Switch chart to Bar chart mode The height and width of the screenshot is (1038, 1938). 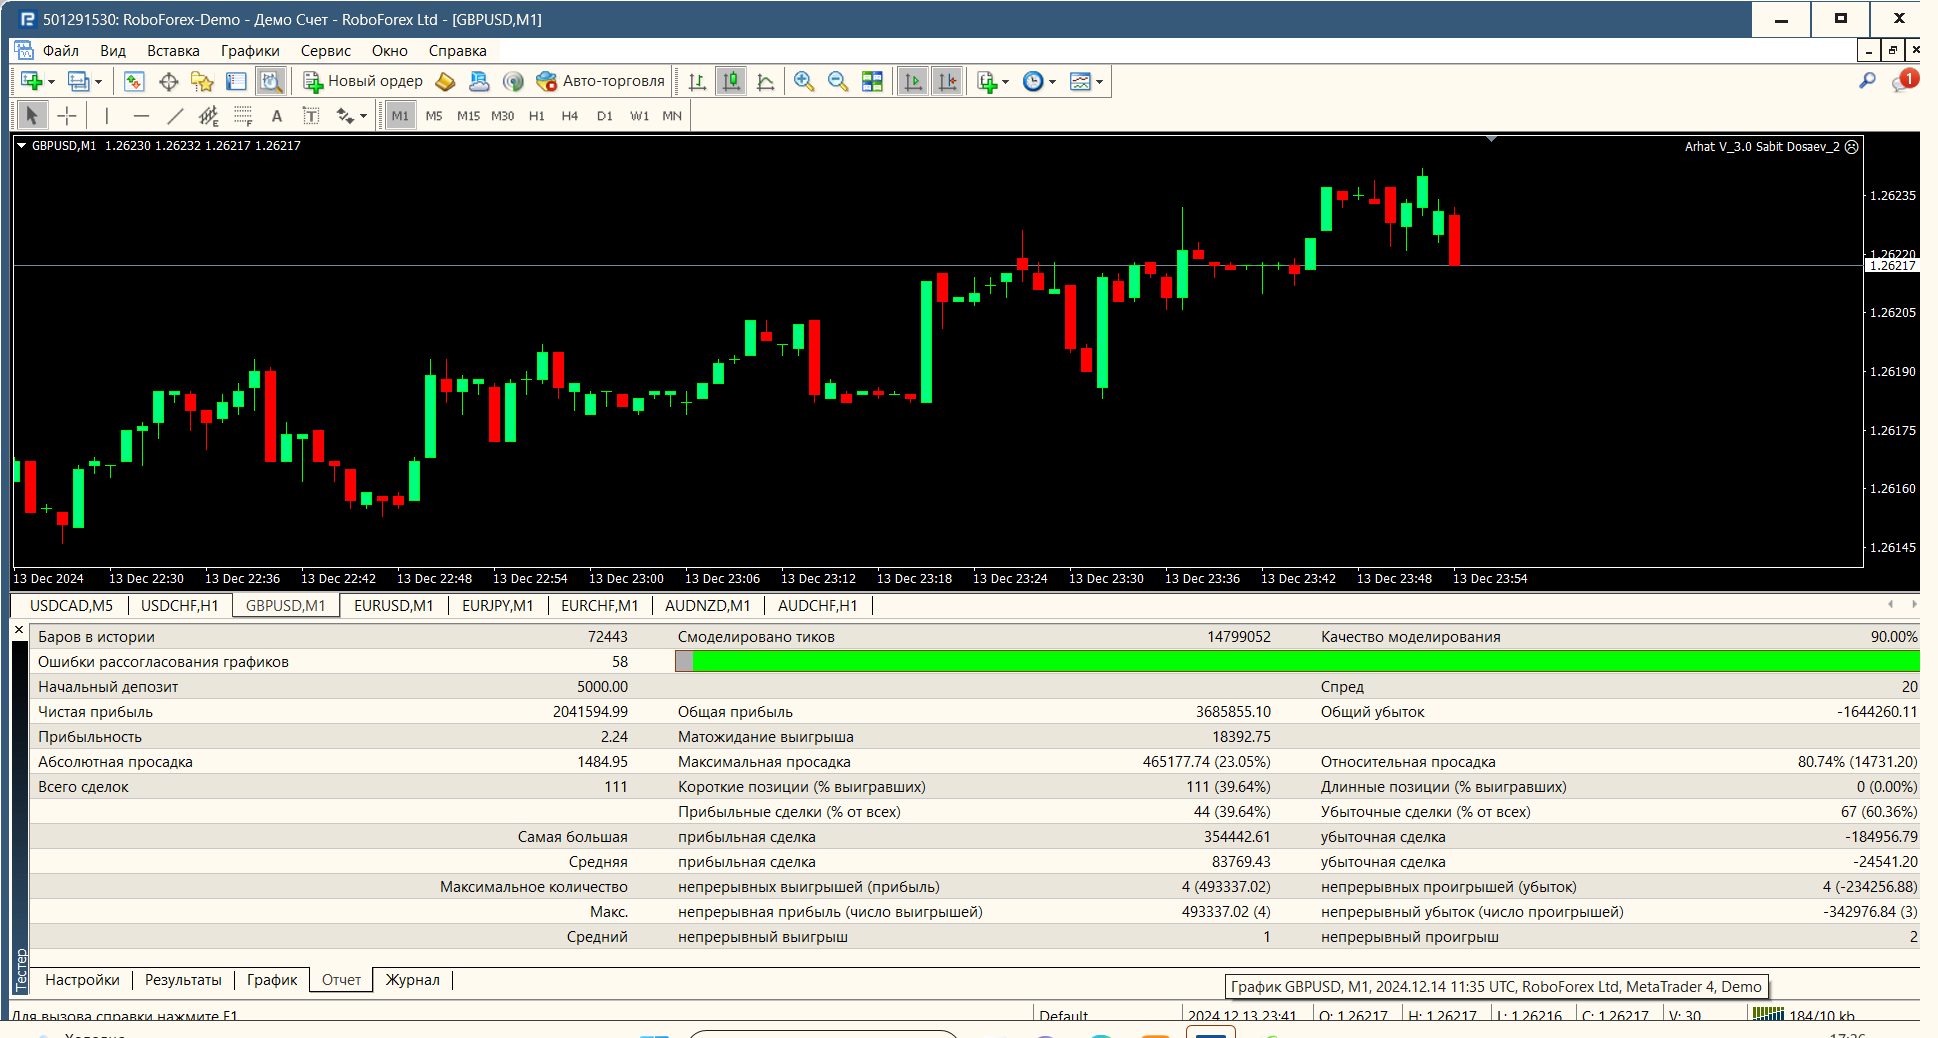pos(697,82)
